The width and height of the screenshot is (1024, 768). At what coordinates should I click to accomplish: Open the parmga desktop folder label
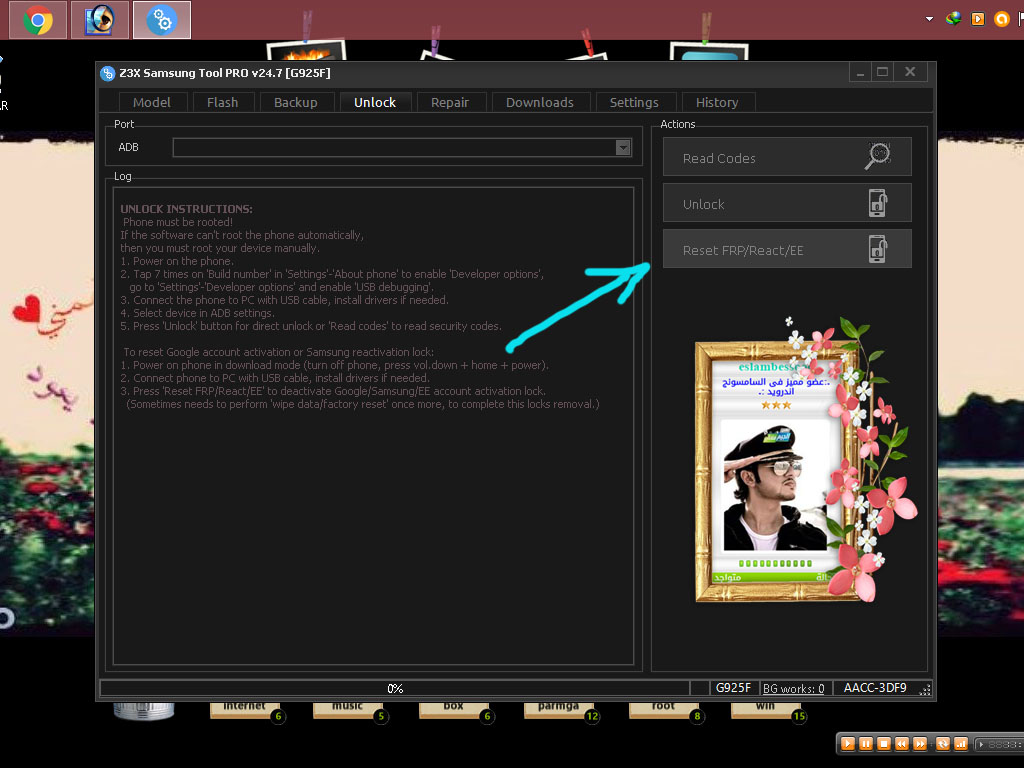558,708
